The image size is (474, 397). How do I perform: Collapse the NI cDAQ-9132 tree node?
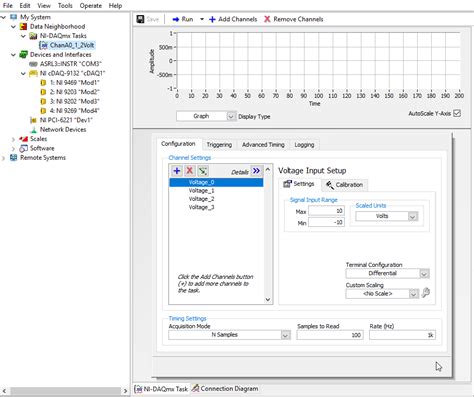[23, 73]
